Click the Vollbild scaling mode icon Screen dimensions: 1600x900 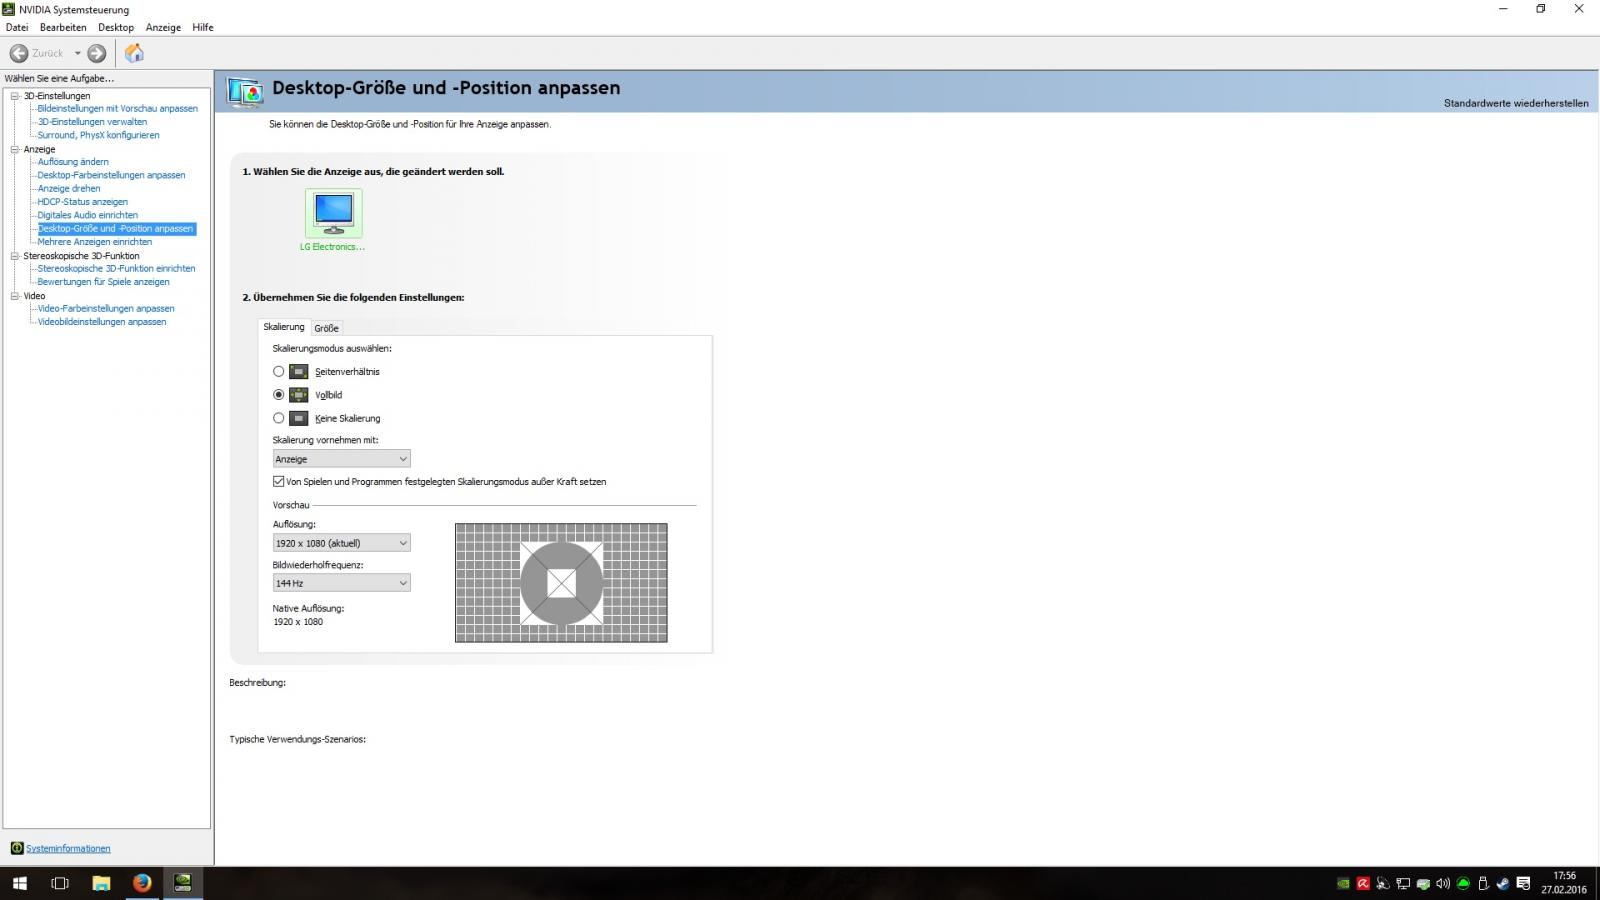298,394
